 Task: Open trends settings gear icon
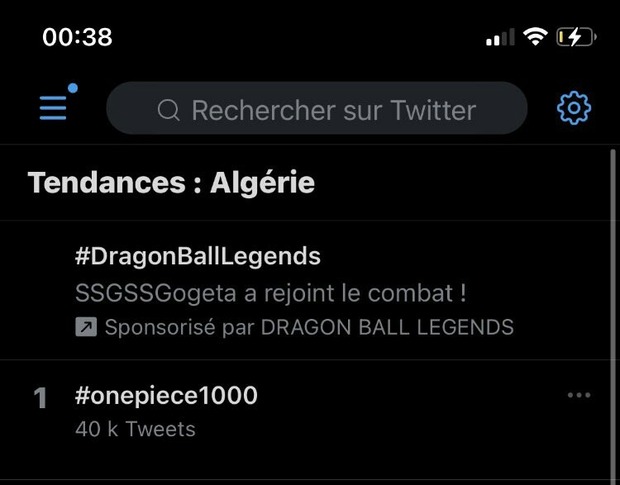tap(573, 108)
